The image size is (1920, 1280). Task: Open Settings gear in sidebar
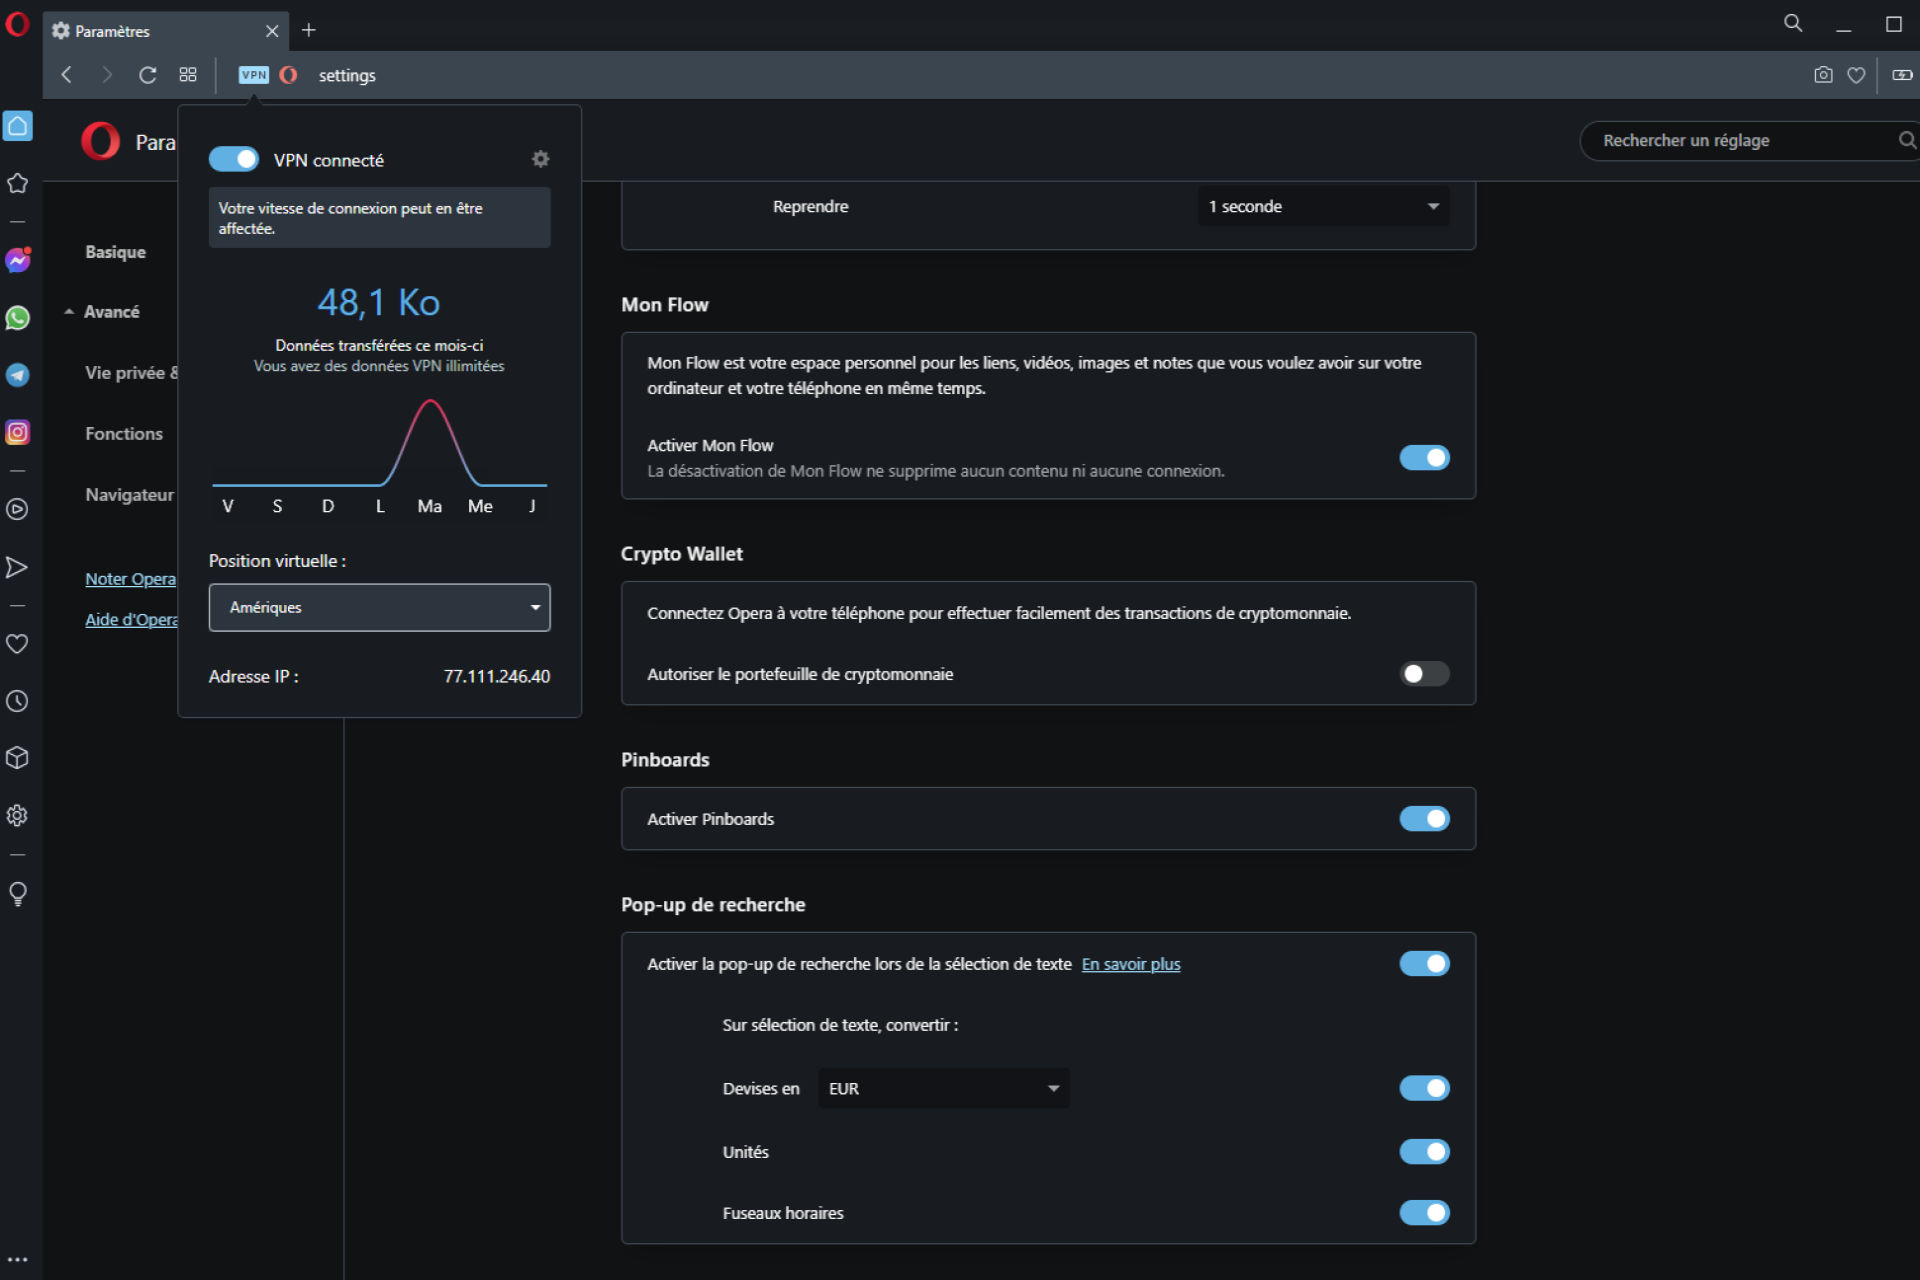tap(18, 816)
